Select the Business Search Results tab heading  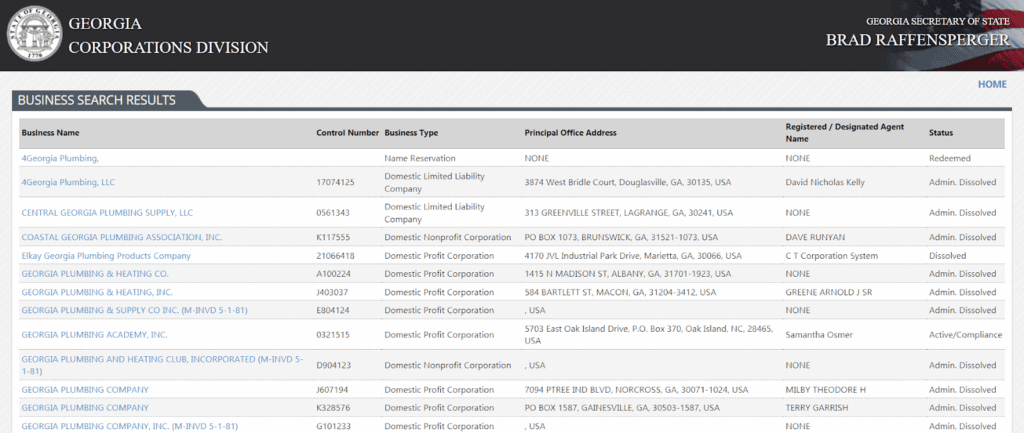[97, 100]
